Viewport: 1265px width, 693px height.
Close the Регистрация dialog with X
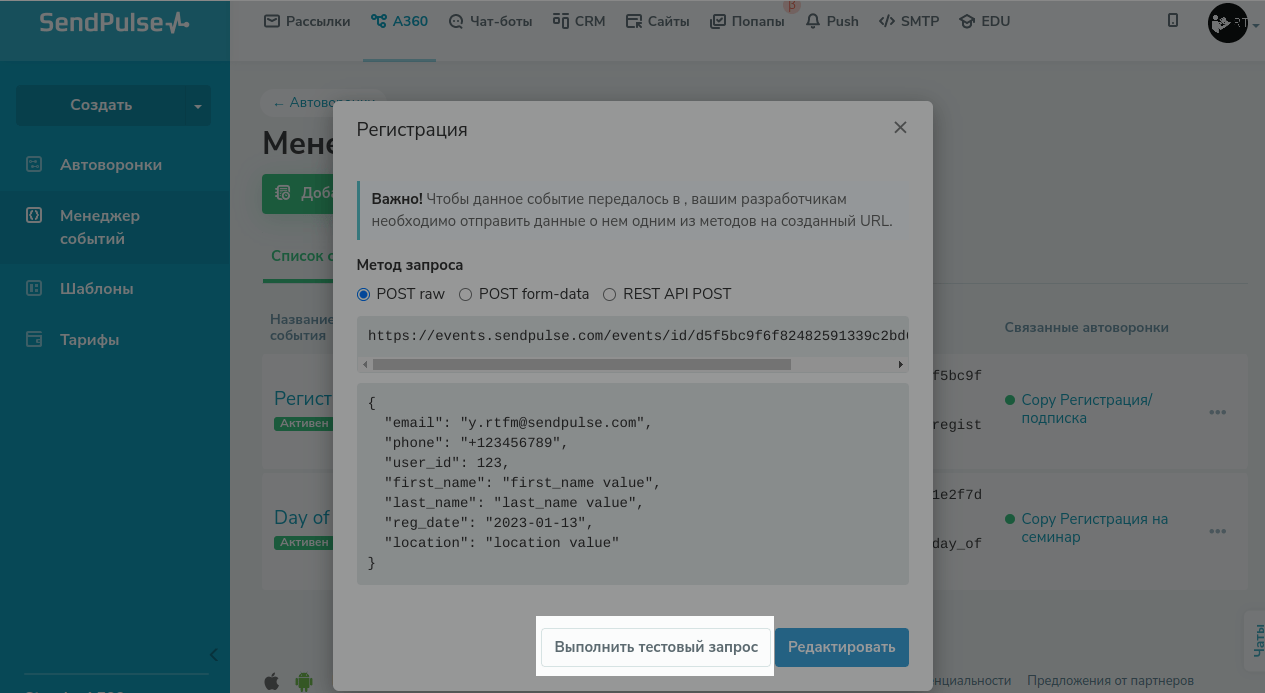900,128
